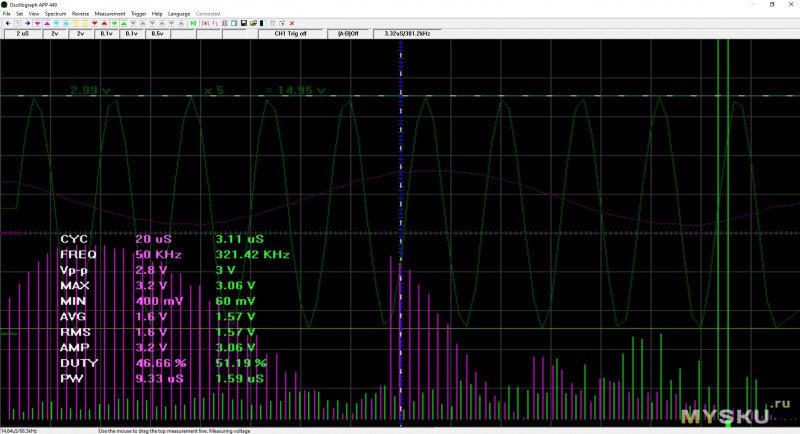The height and width of the screenshot is (434, 800).
Task: Click the magenta down arrow channel icon
Action: point(37,23)
